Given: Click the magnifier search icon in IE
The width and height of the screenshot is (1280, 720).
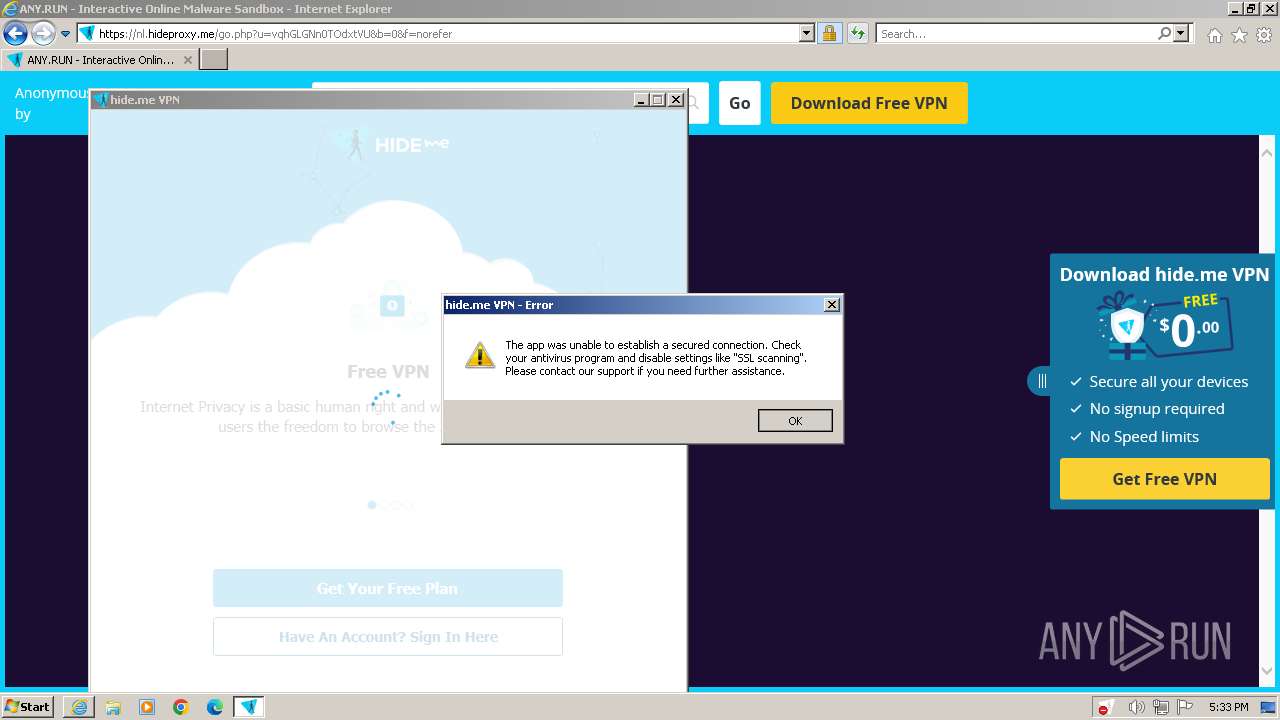Looking at the screenshot, I should tap(1164, 33).
